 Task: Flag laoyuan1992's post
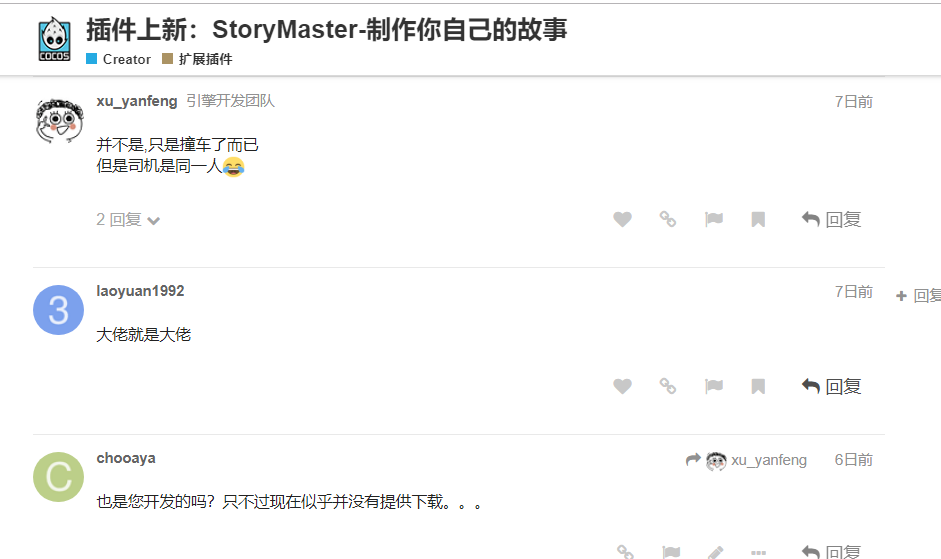click(x=714, y=386)
